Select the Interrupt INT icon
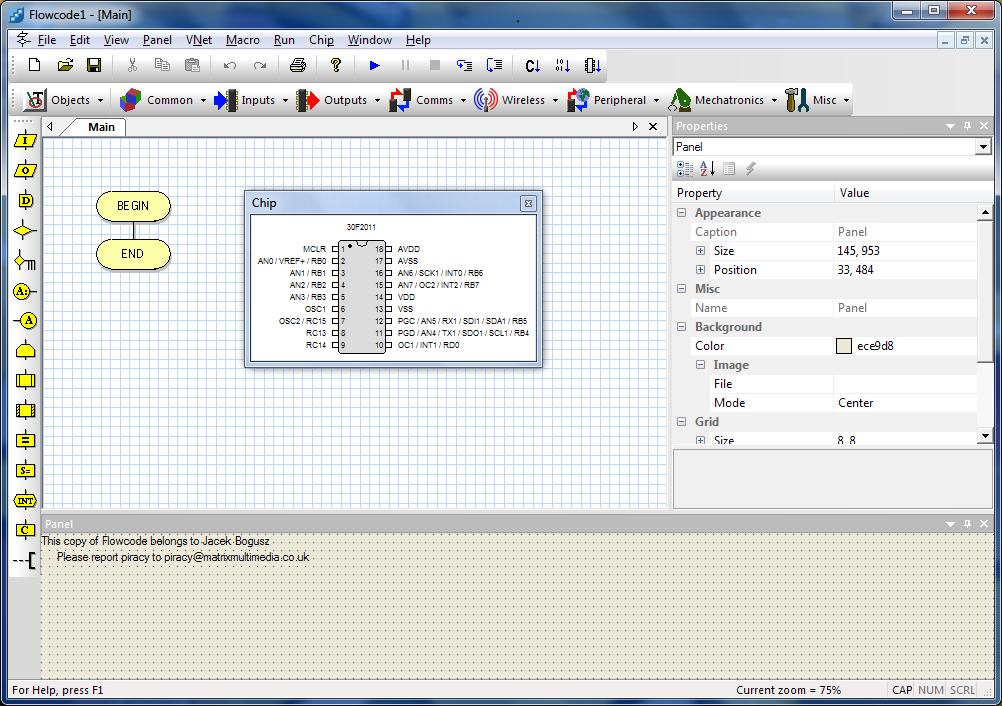Image resolution: width=1002 pixels, height=706 pixels. (25, 500)
